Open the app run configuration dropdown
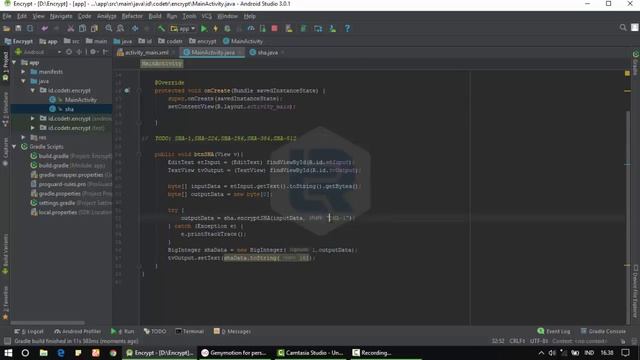 pyautogui.click(x=183, y=29)
